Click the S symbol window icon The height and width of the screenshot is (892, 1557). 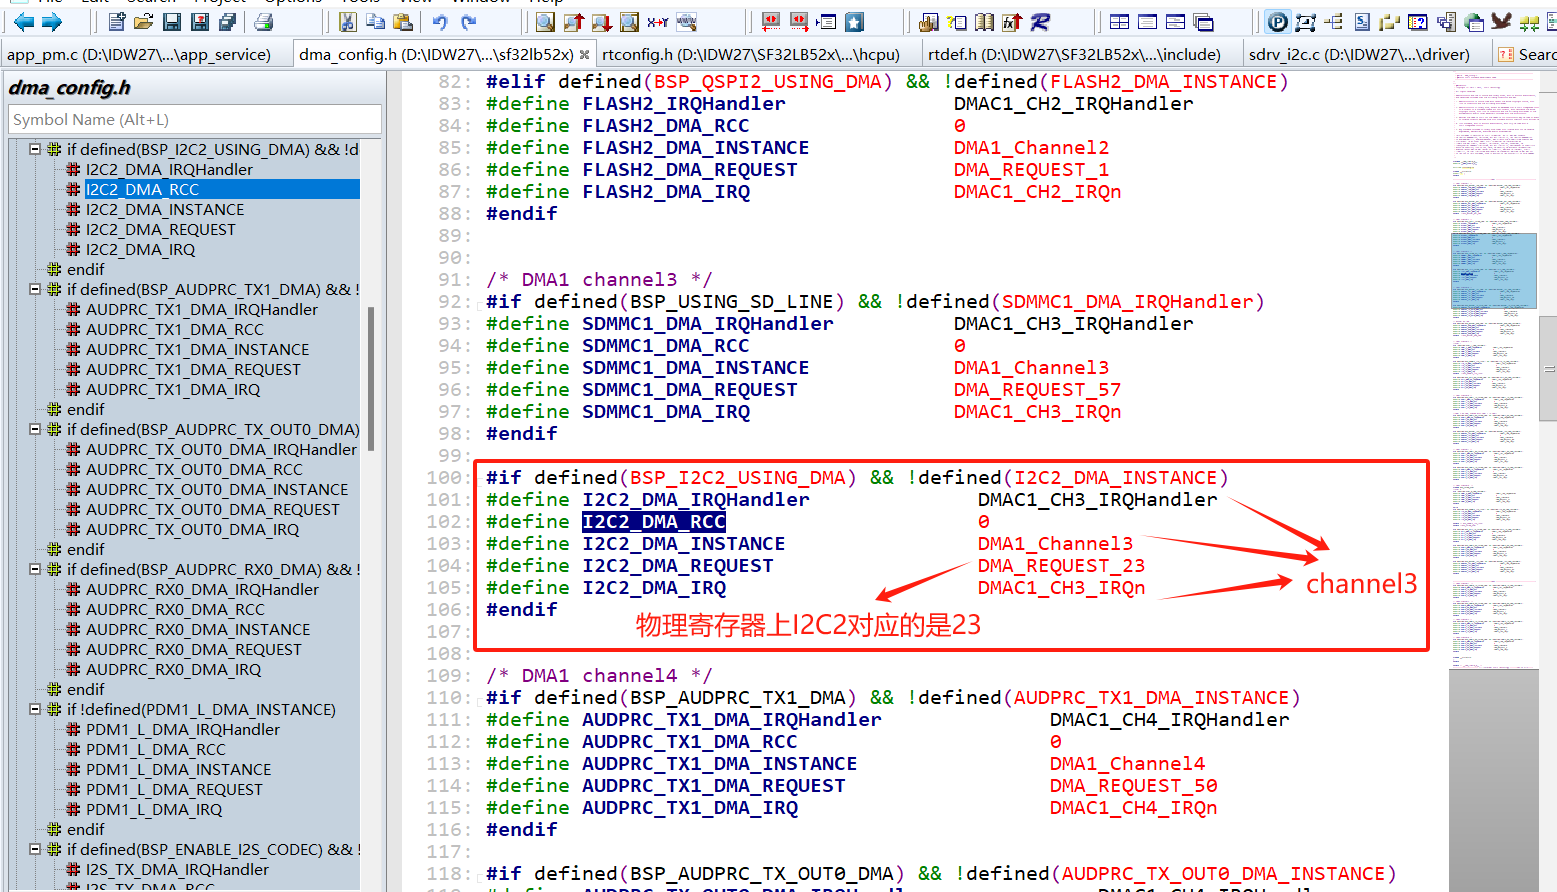click(1362, 21)
